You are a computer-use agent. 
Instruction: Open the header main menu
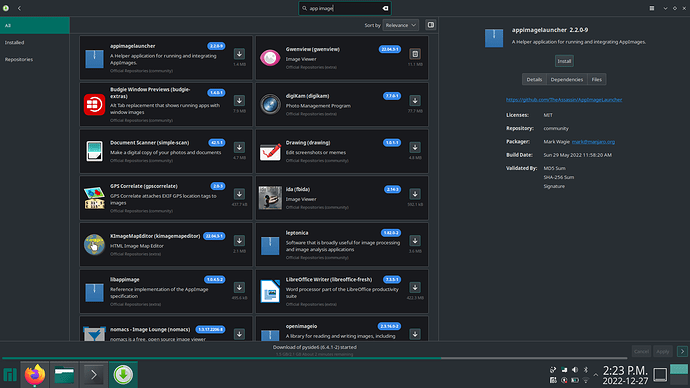coord(652,8)
